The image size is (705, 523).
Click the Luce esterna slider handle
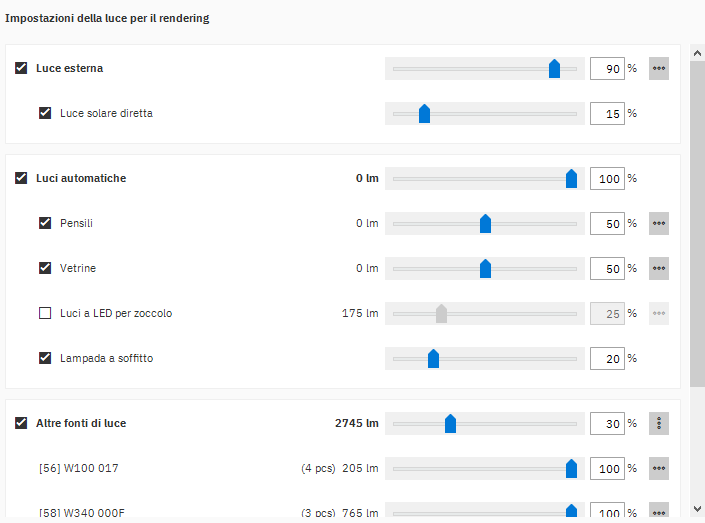tap(554, 69)
